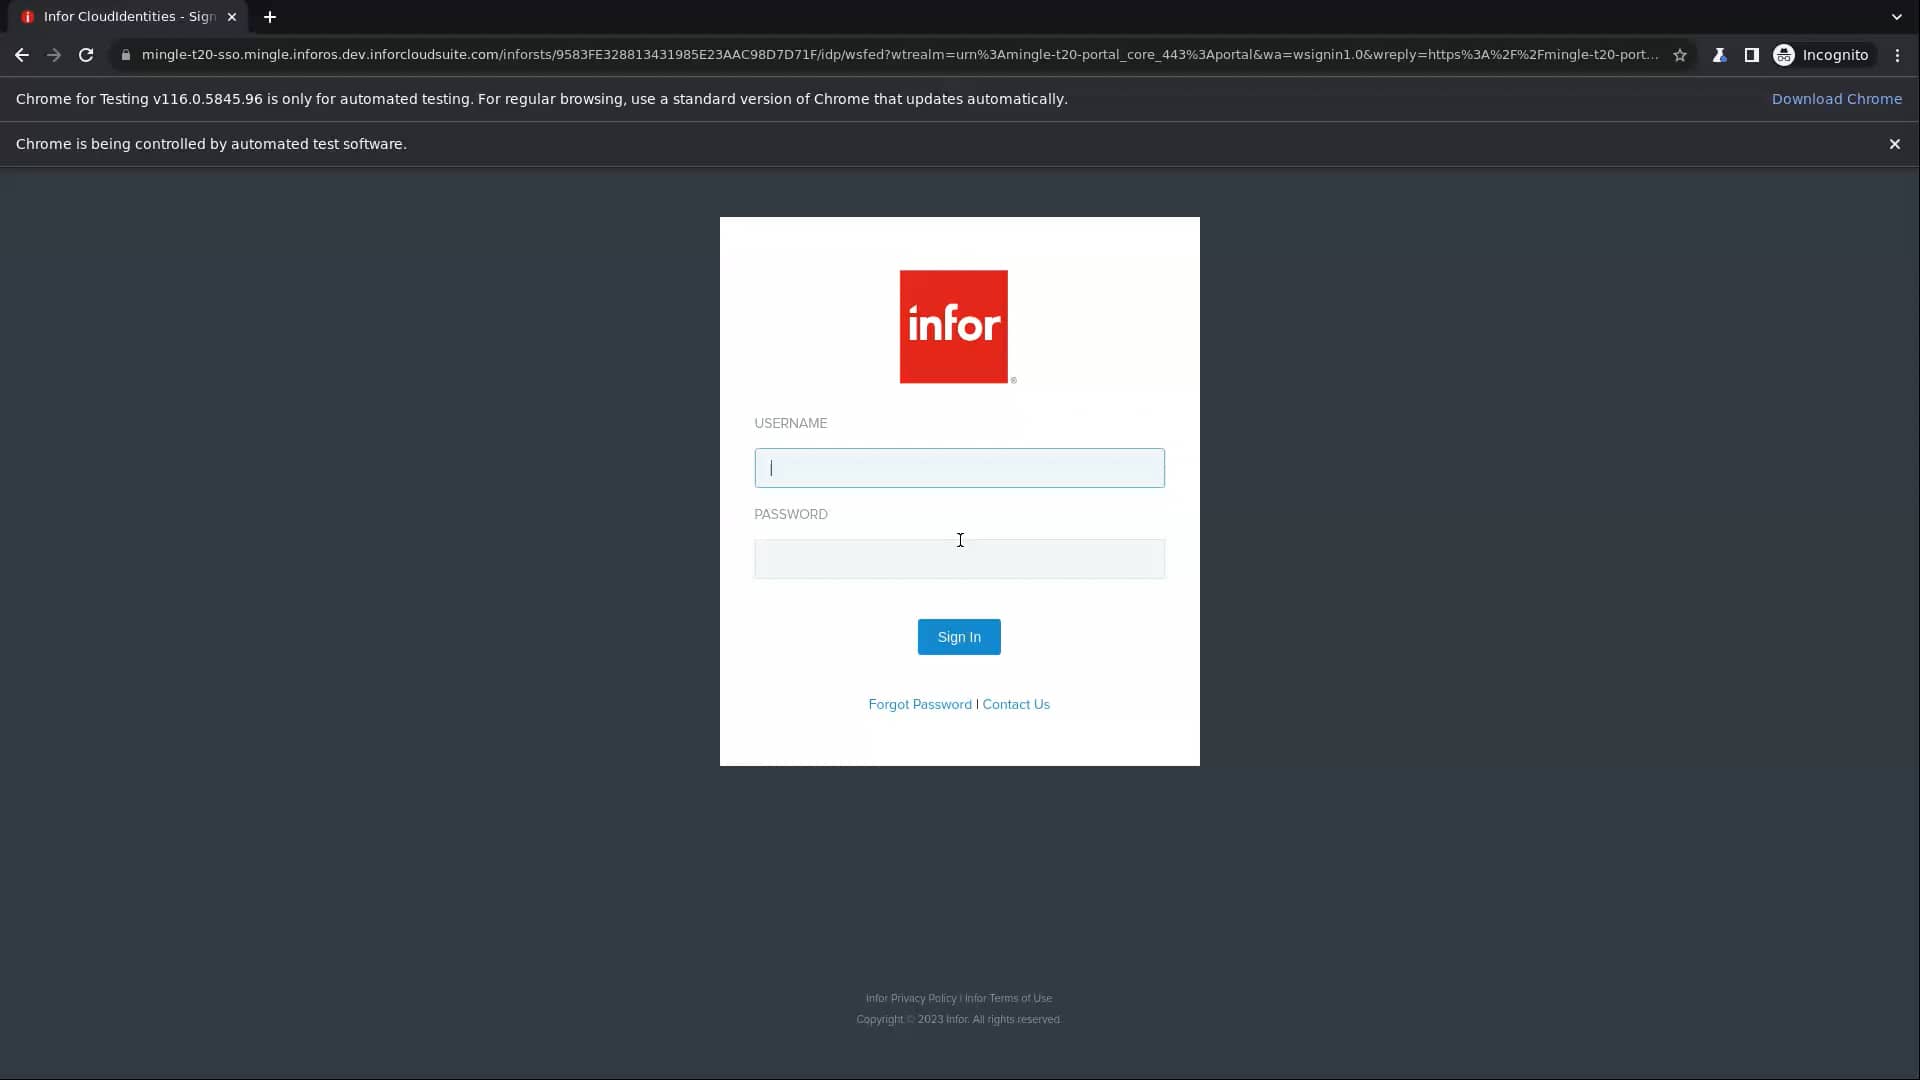The image size is (1920, 1080).
Task: Bookmark this page with star icon
Action: [1680, 55]
